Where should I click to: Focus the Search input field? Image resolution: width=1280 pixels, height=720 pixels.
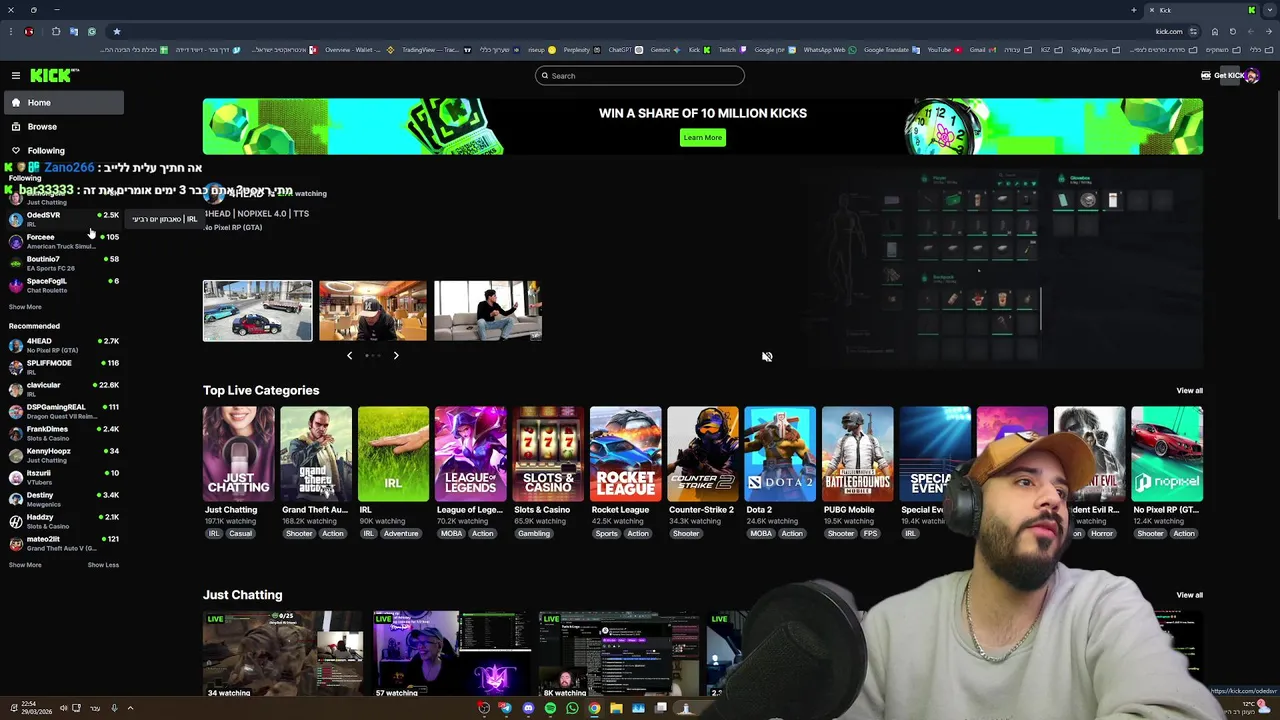pos(640,76)
